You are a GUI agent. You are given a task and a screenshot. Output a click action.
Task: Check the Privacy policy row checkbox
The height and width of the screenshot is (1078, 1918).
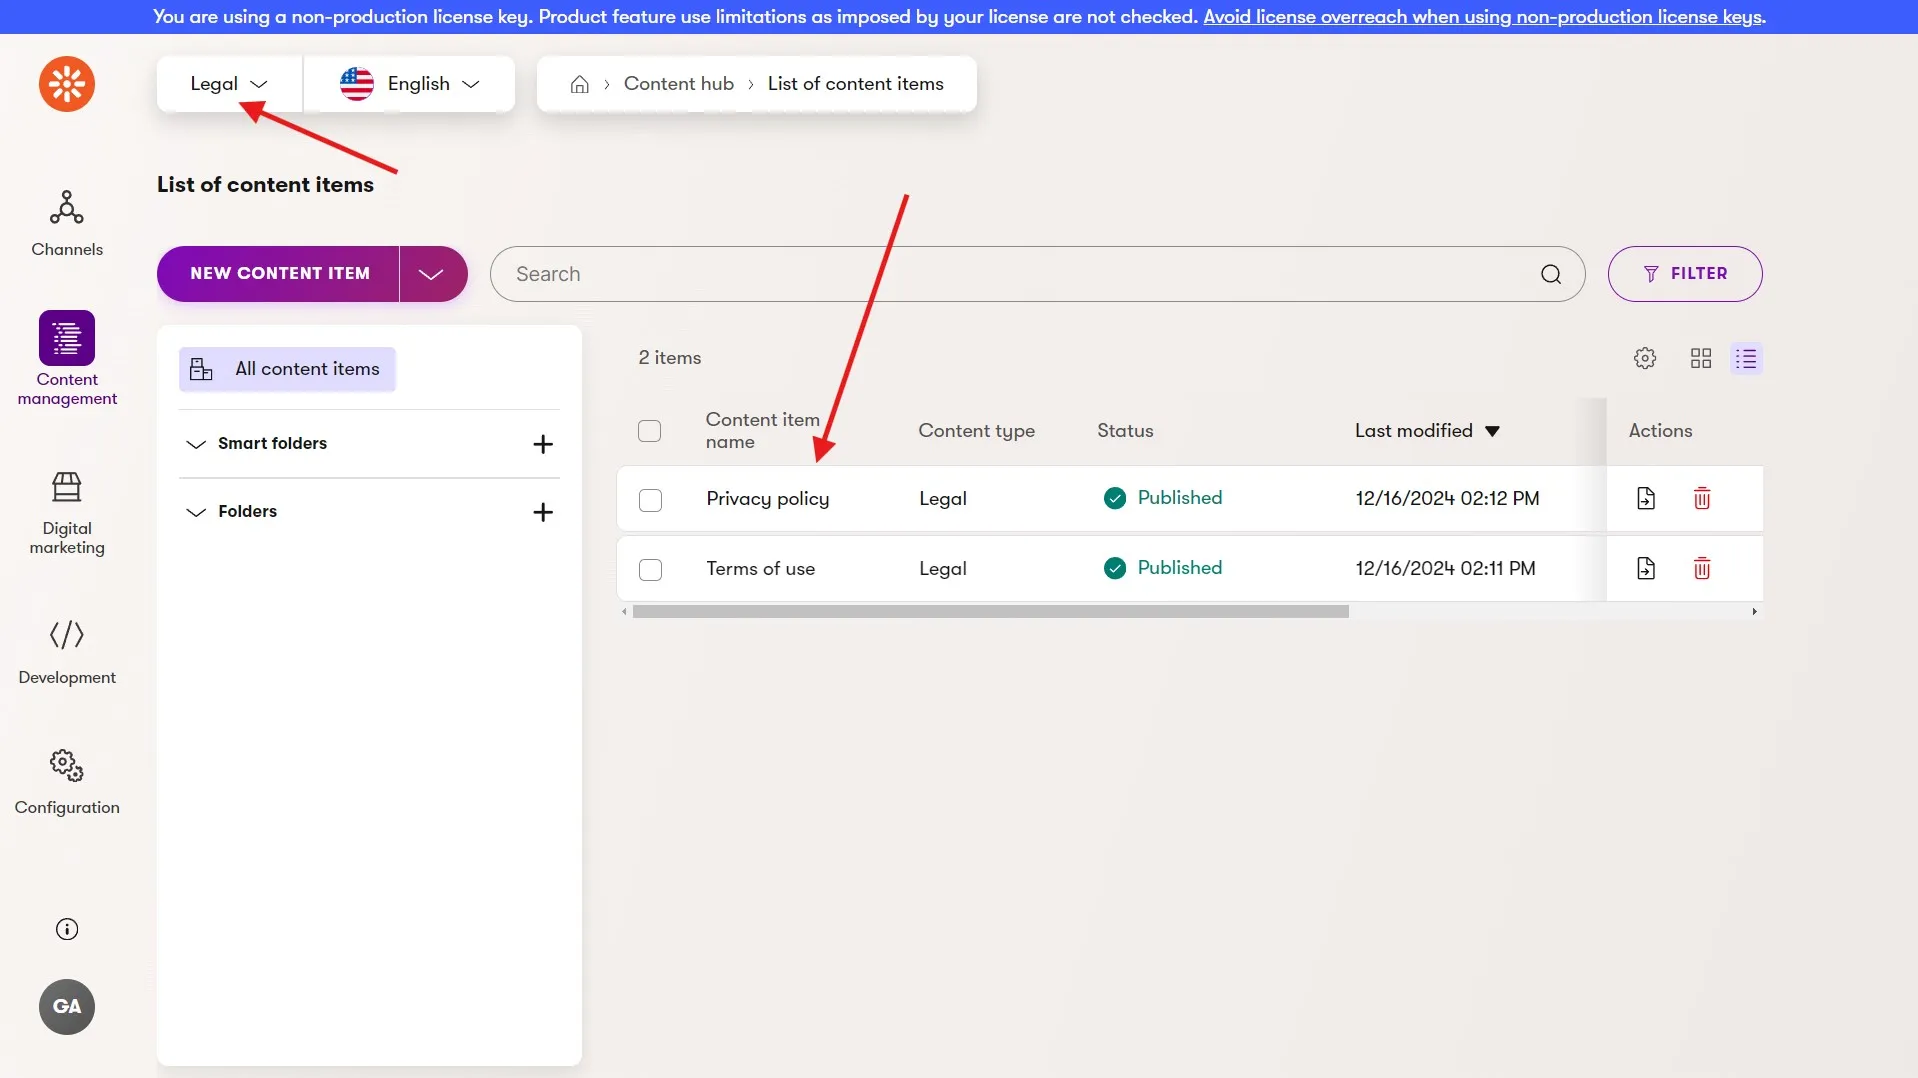(x=651, y=500)
